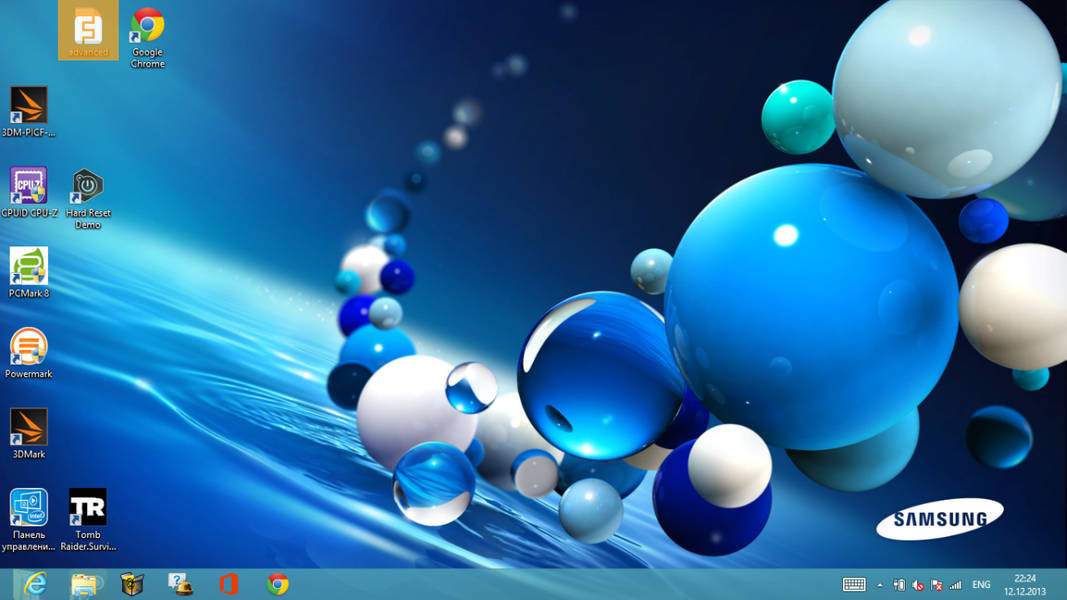Click the taskbar clock showing 22:24

coord(1024,585)
